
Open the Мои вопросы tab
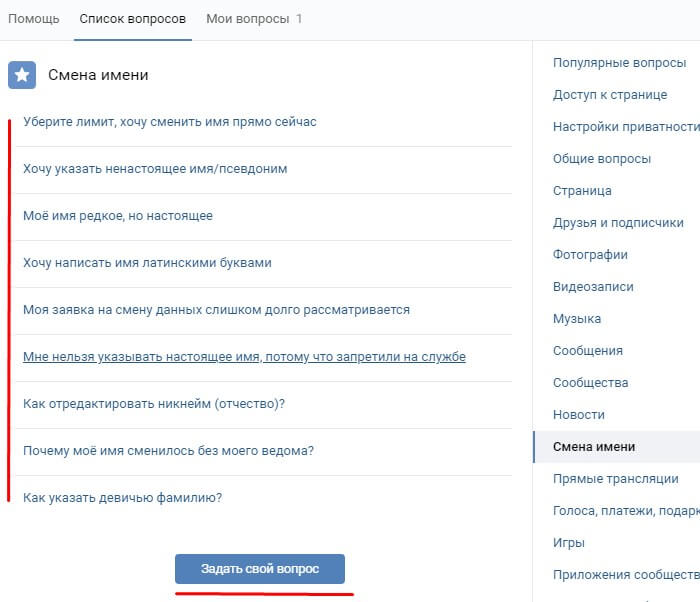click(254, 19)
